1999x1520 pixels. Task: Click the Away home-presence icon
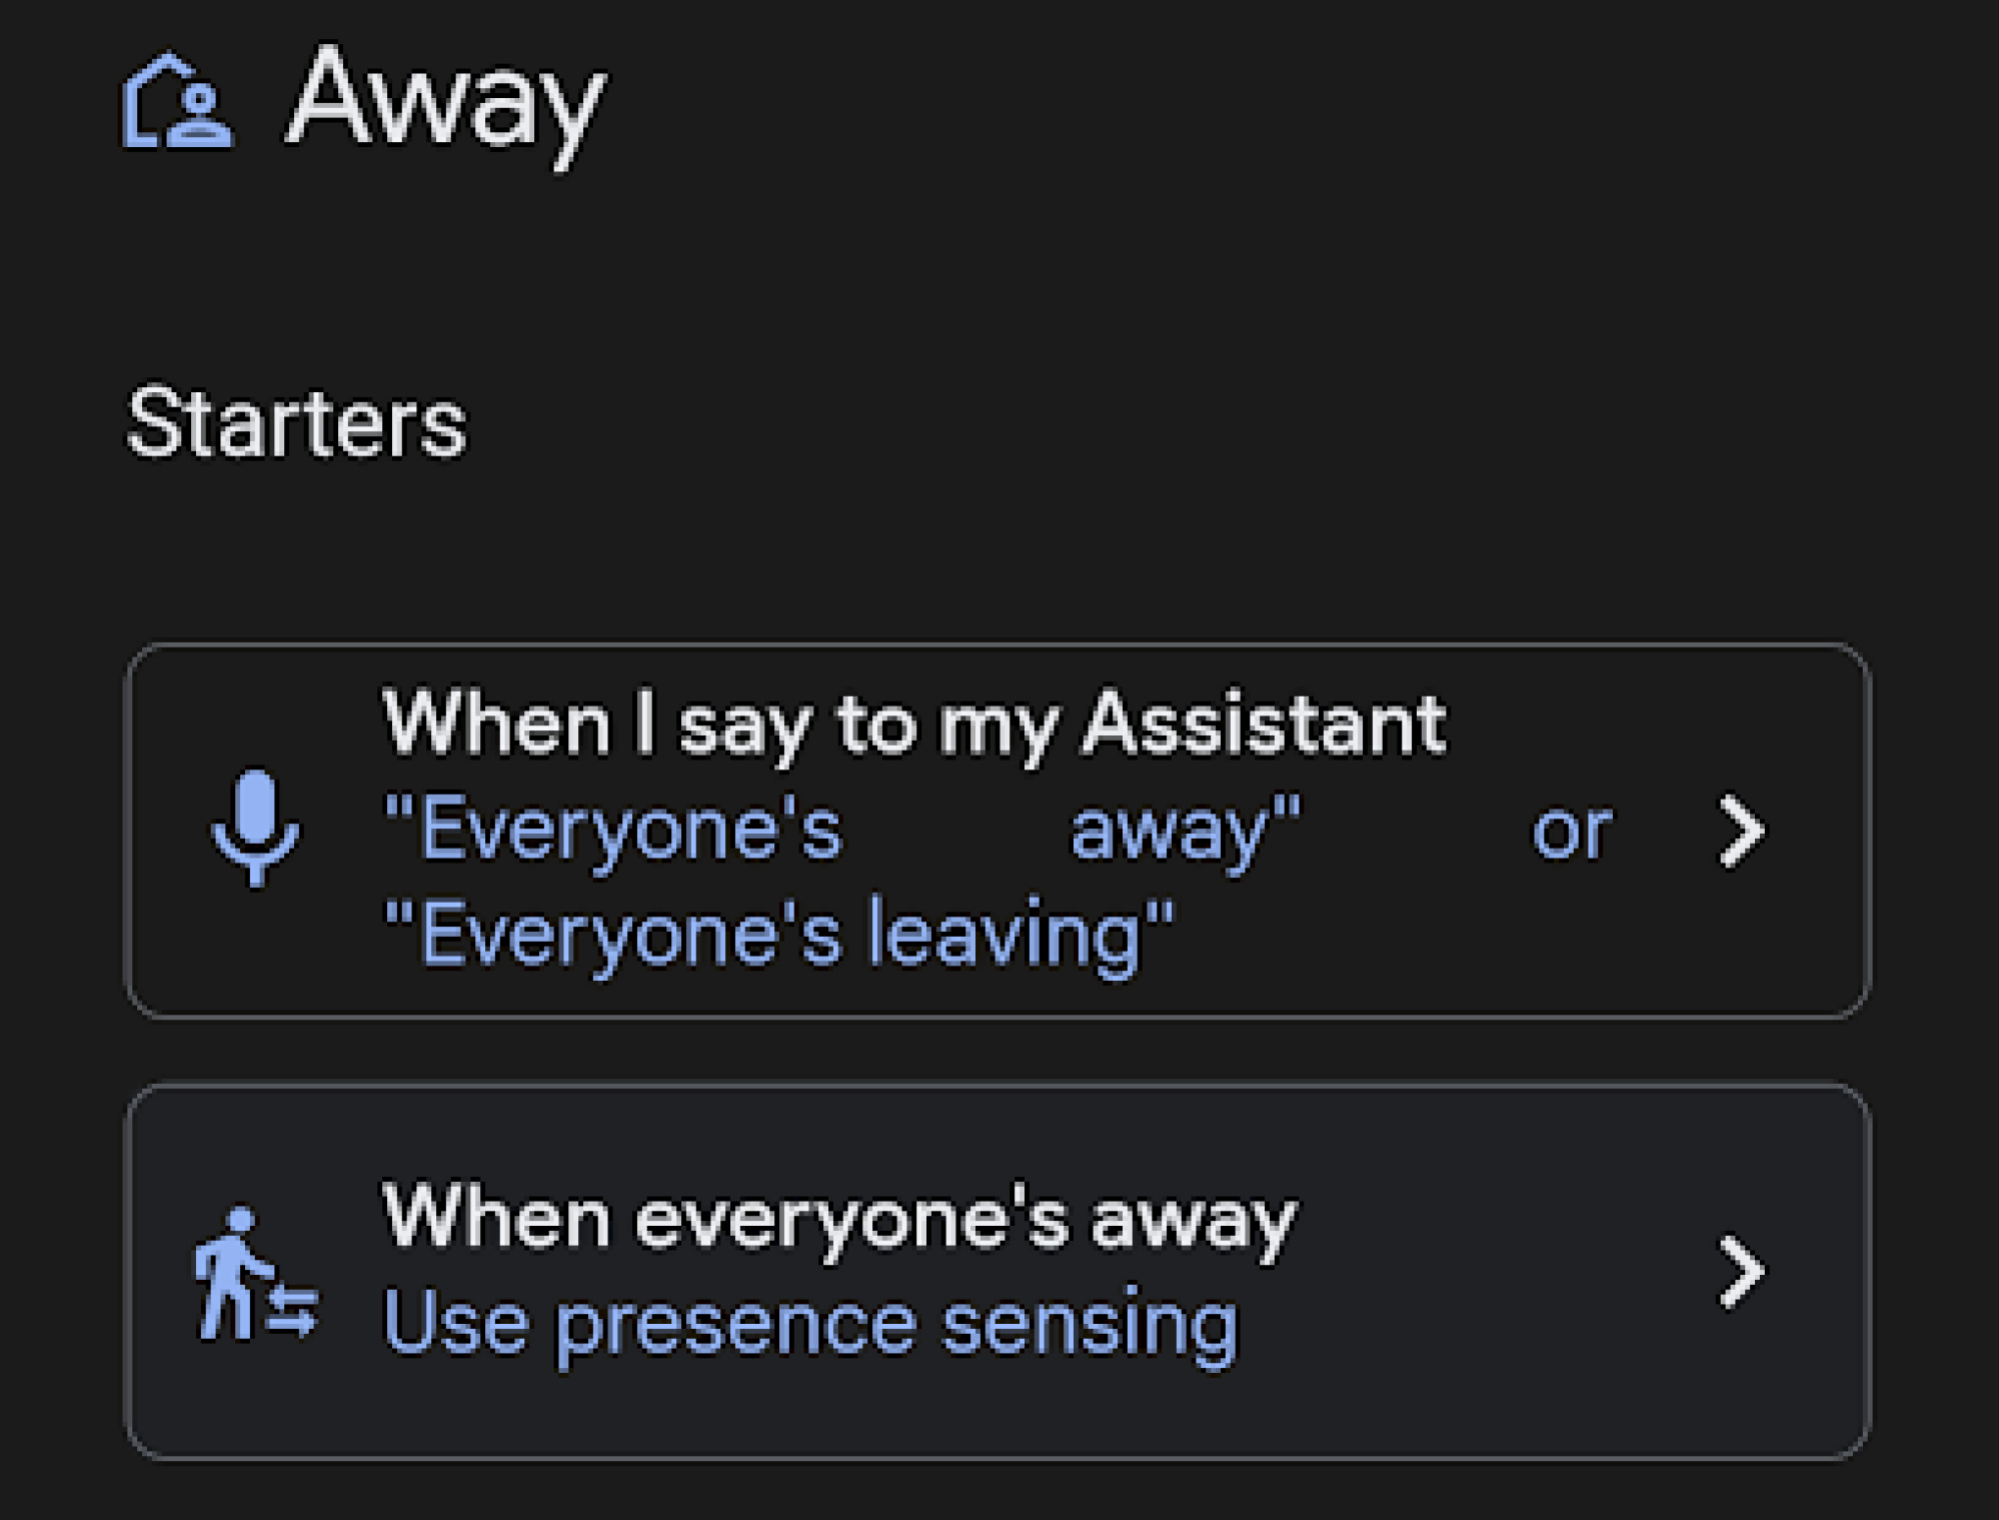pyautogui.click(x=177, y=102)
